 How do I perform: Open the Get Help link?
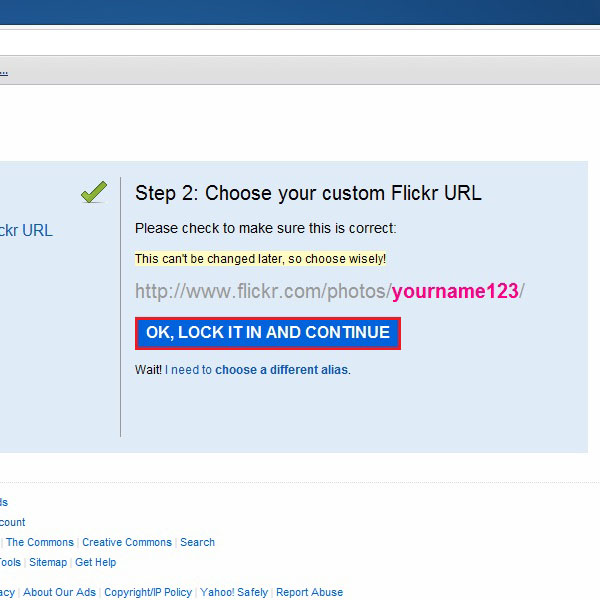pyautogui.click(x=96, y=562)
